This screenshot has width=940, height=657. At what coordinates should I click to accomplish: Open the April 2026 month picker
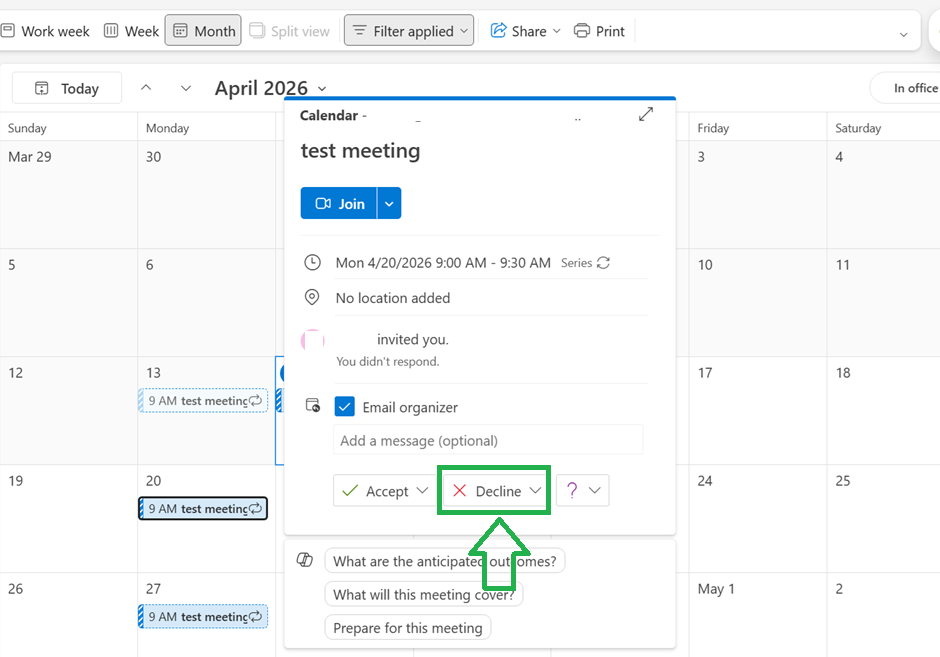point(270,88)
